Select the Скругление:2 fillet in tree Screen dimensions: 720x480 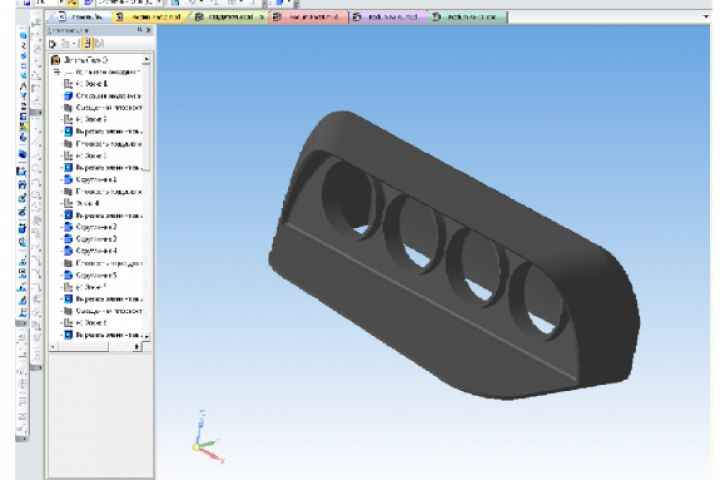(90, 227)
